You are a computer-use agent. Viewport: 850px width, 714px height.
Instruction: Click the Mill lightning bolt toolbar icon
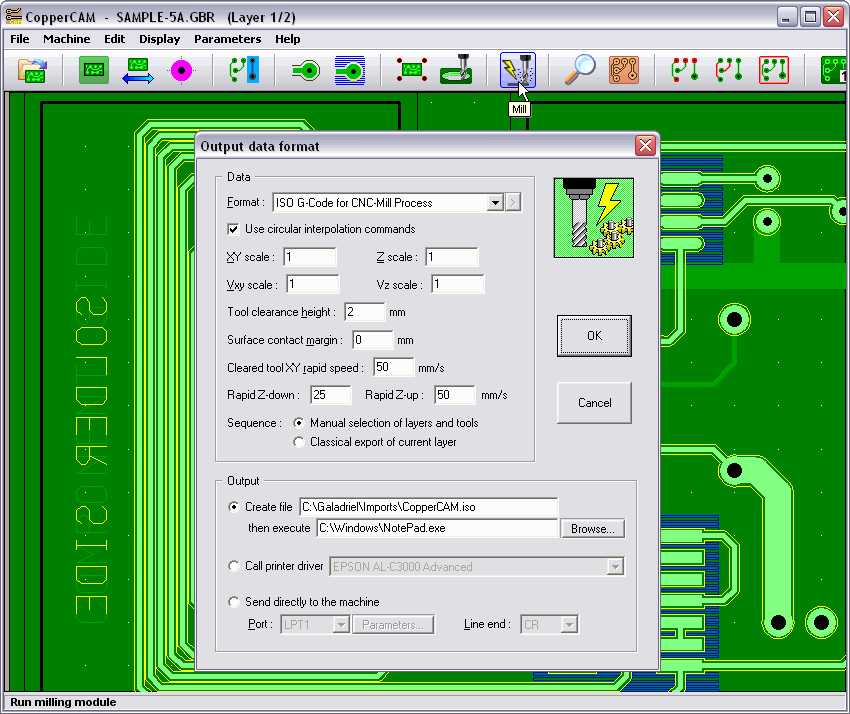[517, 70]
